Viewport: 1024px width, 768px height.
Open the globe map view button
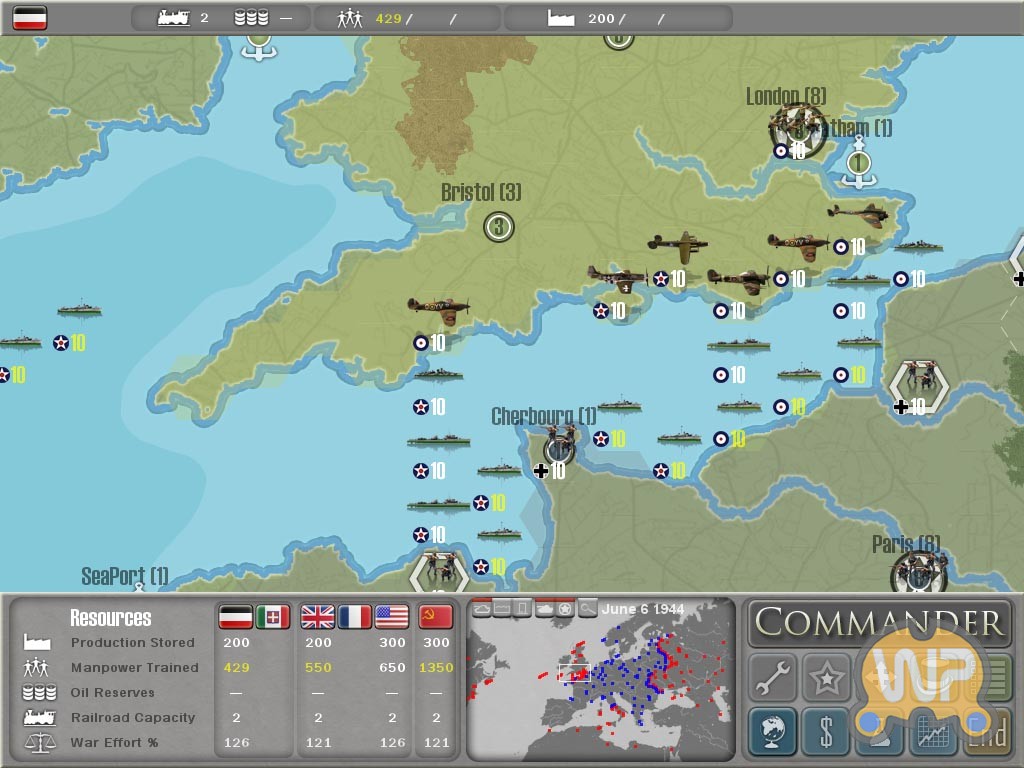773,732
